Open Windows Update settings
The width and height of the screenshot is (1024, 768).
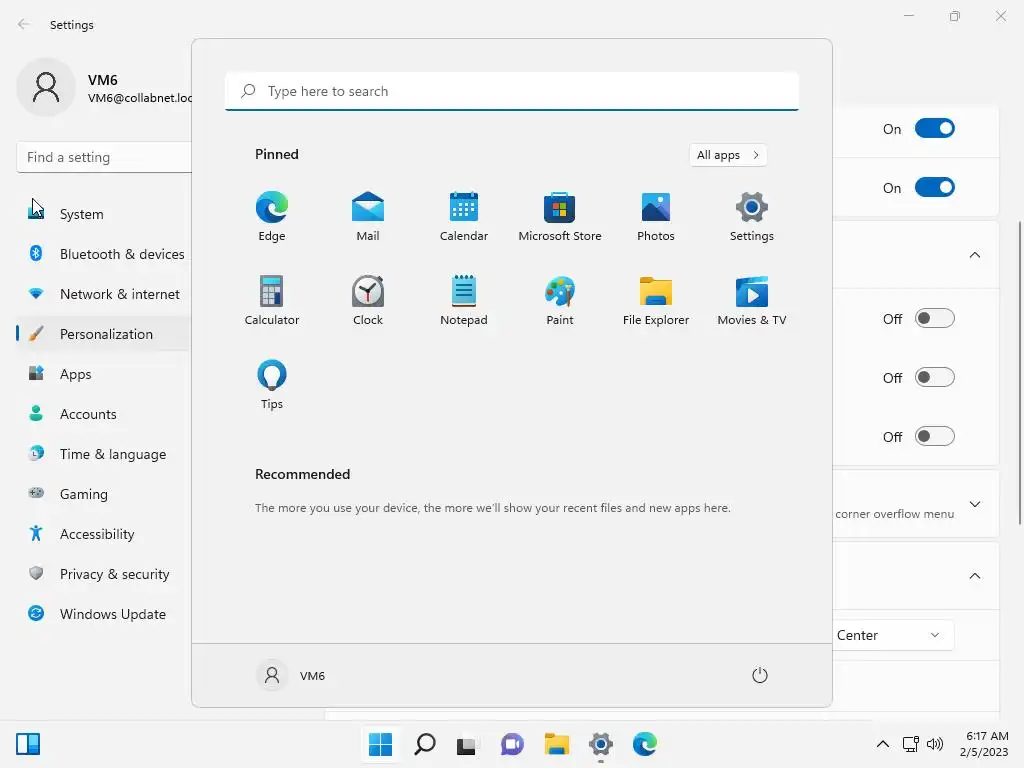[103, 614]
